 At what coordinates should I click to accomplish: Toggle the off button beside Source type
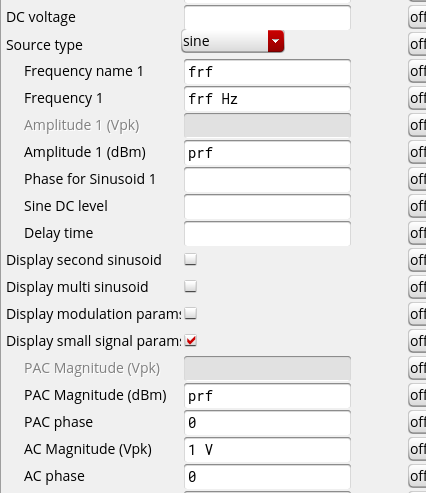point(417,44)
